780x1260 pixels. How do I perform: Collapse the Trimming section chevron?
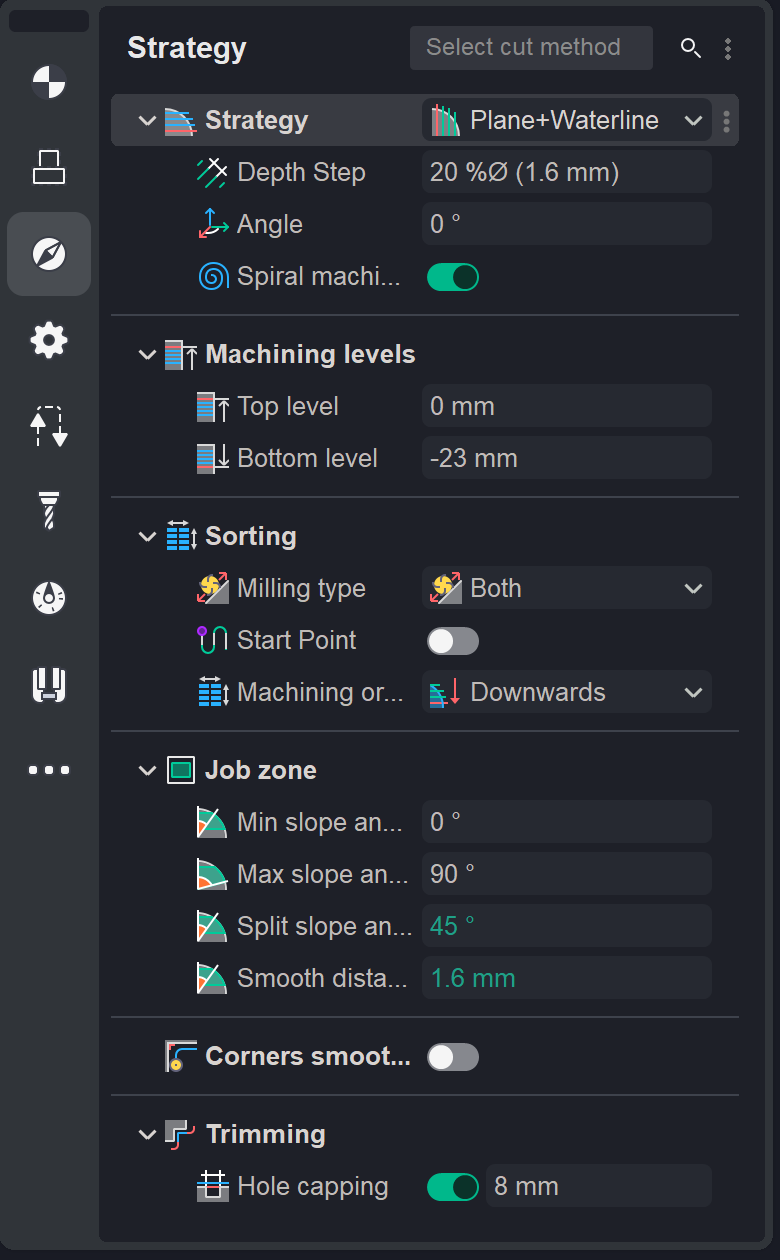coord(147,1135)
